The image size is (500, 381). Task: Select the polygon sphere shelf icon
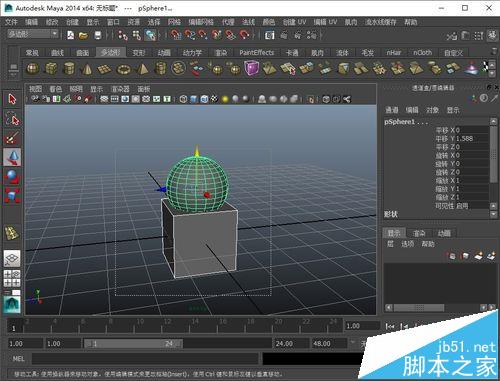tap(32, 69)
